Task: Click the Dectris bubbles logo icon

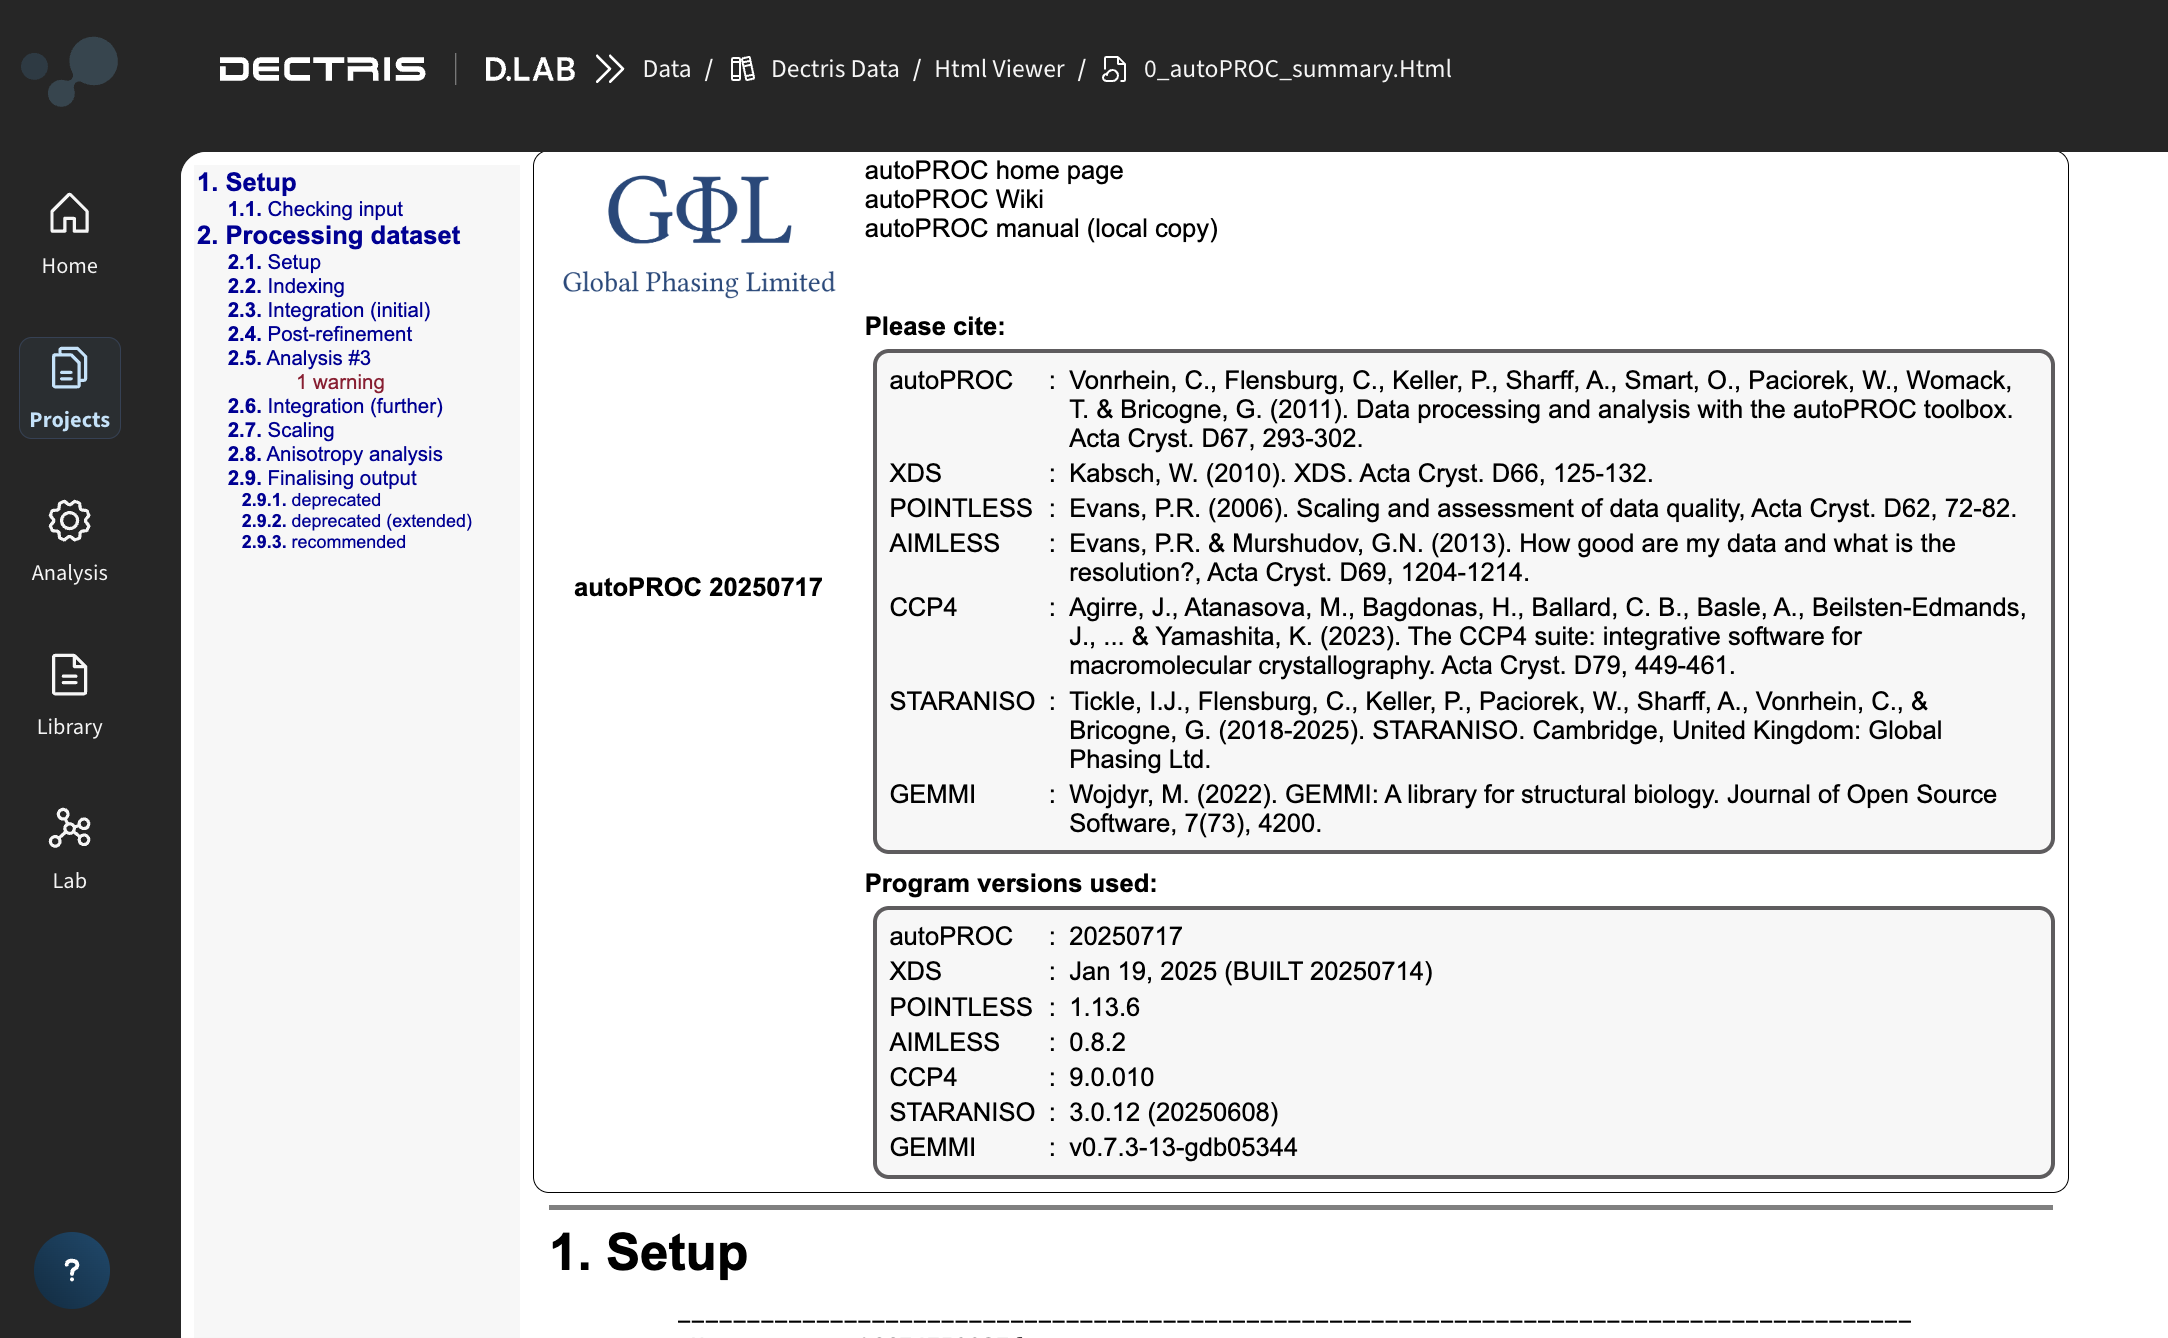Action: click(x=70, y=70)
